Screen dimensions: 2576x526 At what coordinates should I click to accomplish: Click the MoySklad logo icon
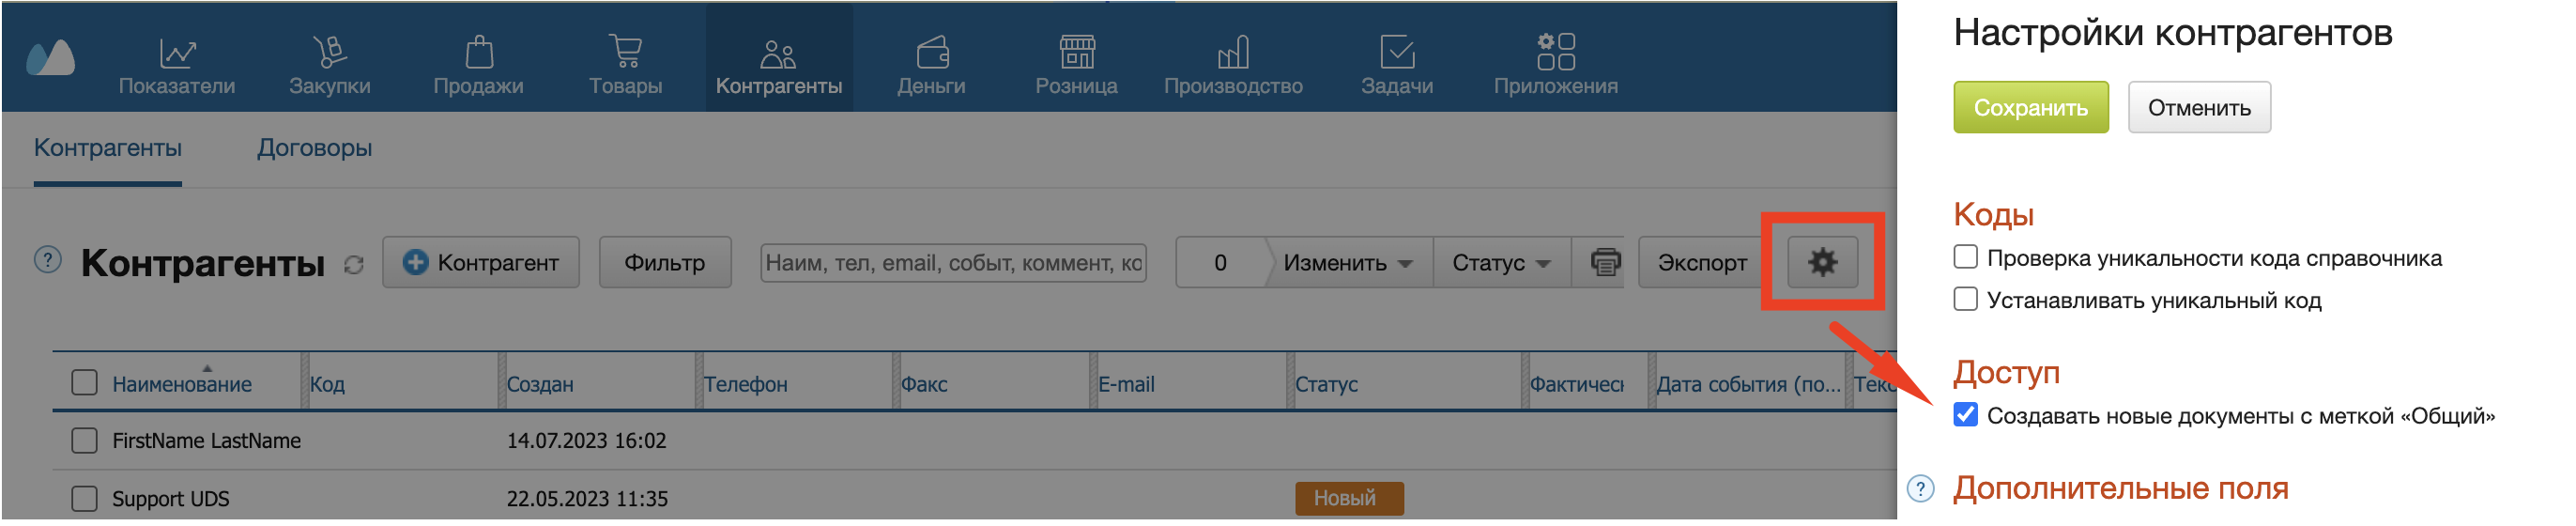click(51, 58)
